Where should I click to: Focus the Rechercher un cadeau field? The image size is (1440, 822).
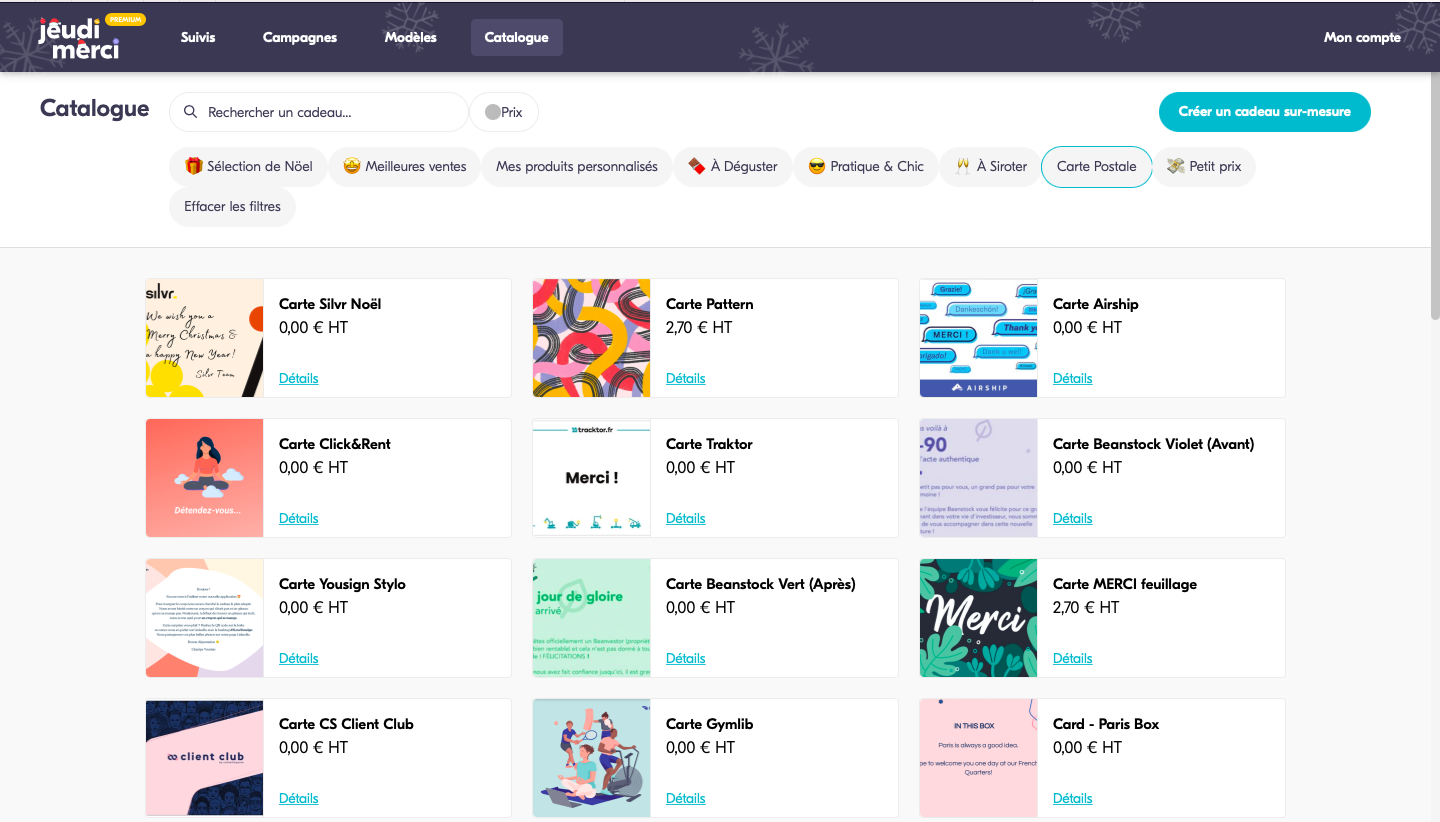point(319,112)
